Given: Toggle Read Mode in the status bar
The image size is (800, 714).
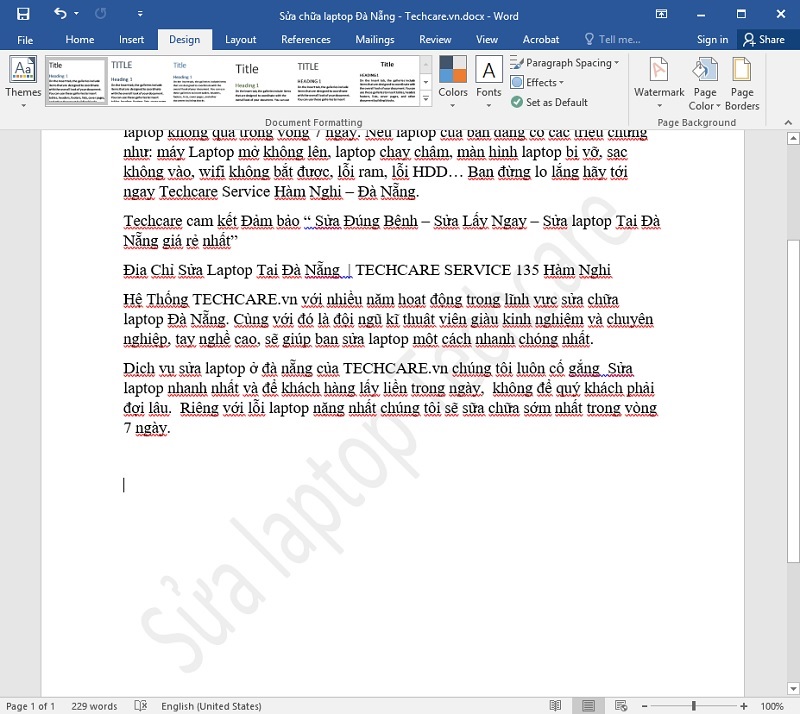Looking at the screenshot, I should 555,705.
